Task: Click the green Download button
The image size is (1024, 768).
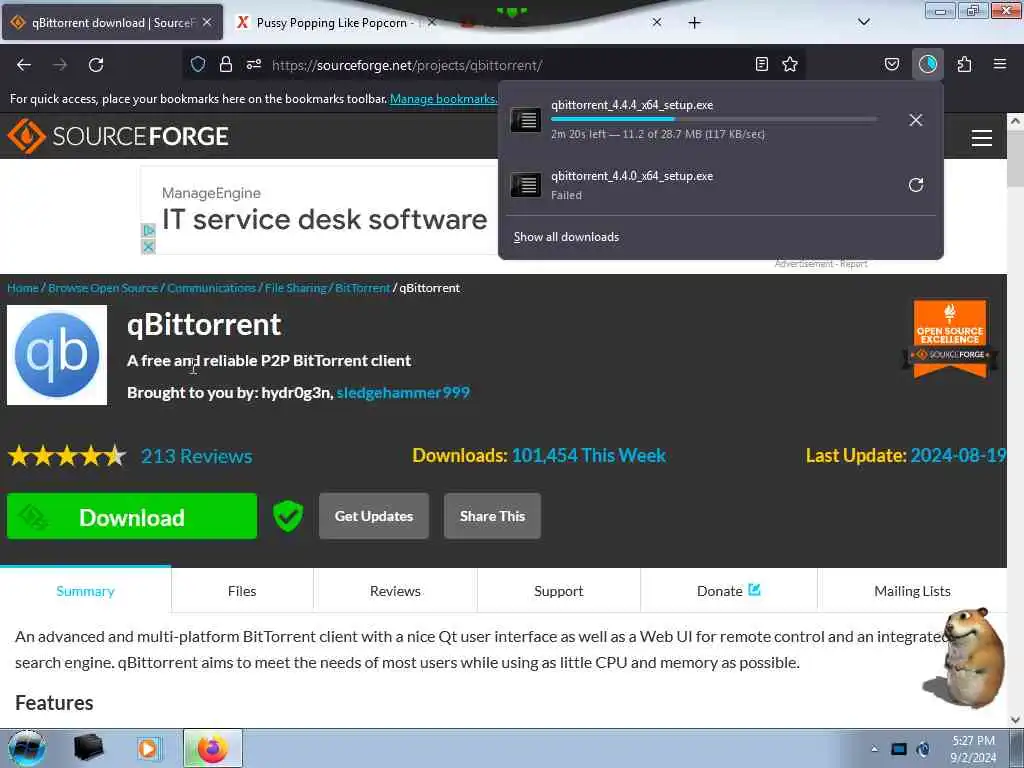Action: point(132,516)
